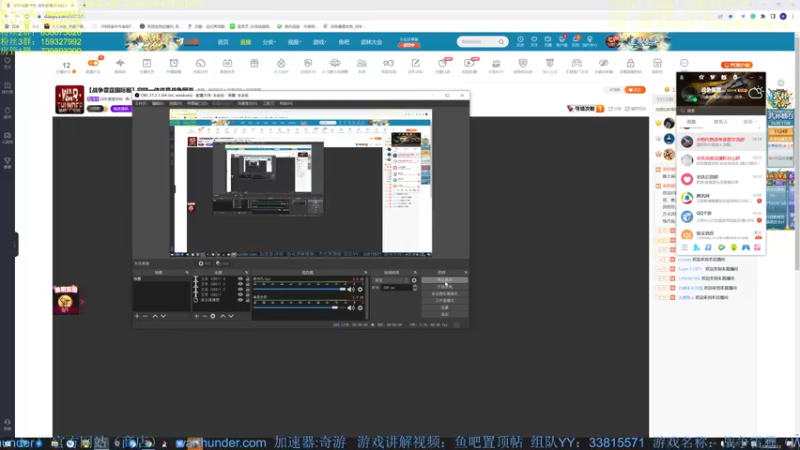Click padlock icon in Douyu streamer toolbar
The image size is (800, 450).
coord(630,63)
